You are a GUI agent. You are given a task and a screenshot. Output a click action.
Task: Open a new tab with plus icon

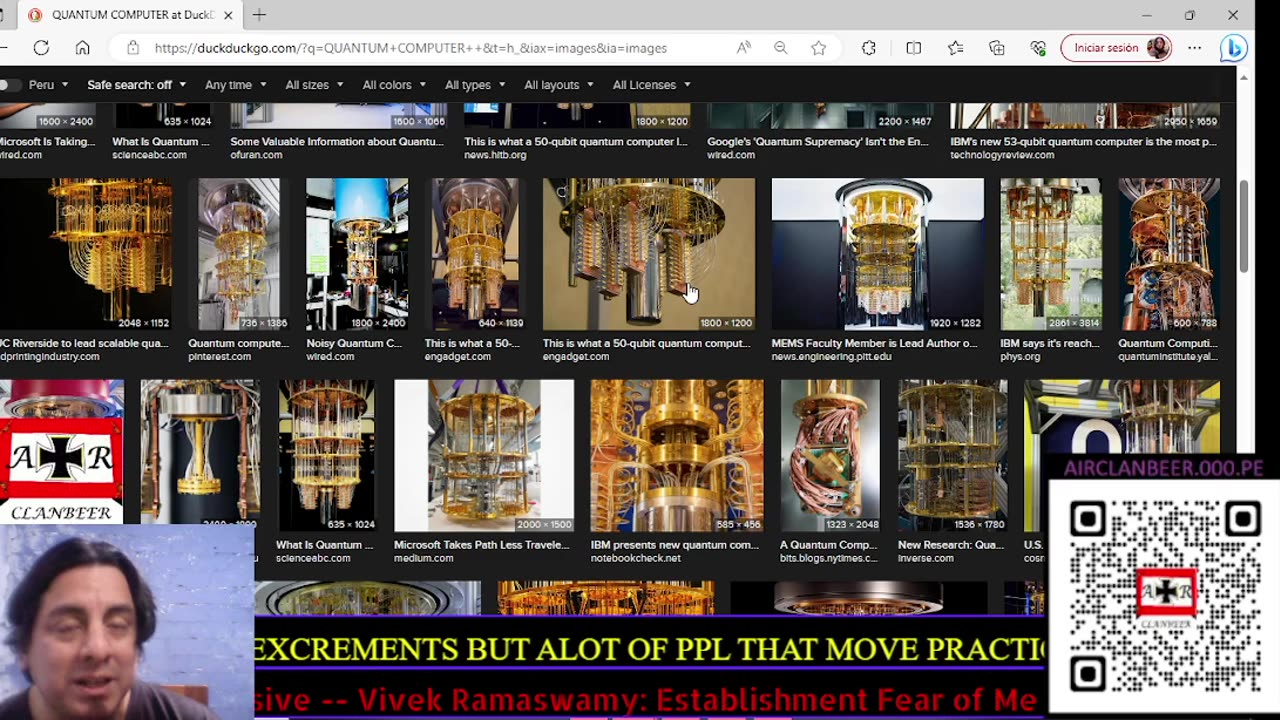coord(259,15)
